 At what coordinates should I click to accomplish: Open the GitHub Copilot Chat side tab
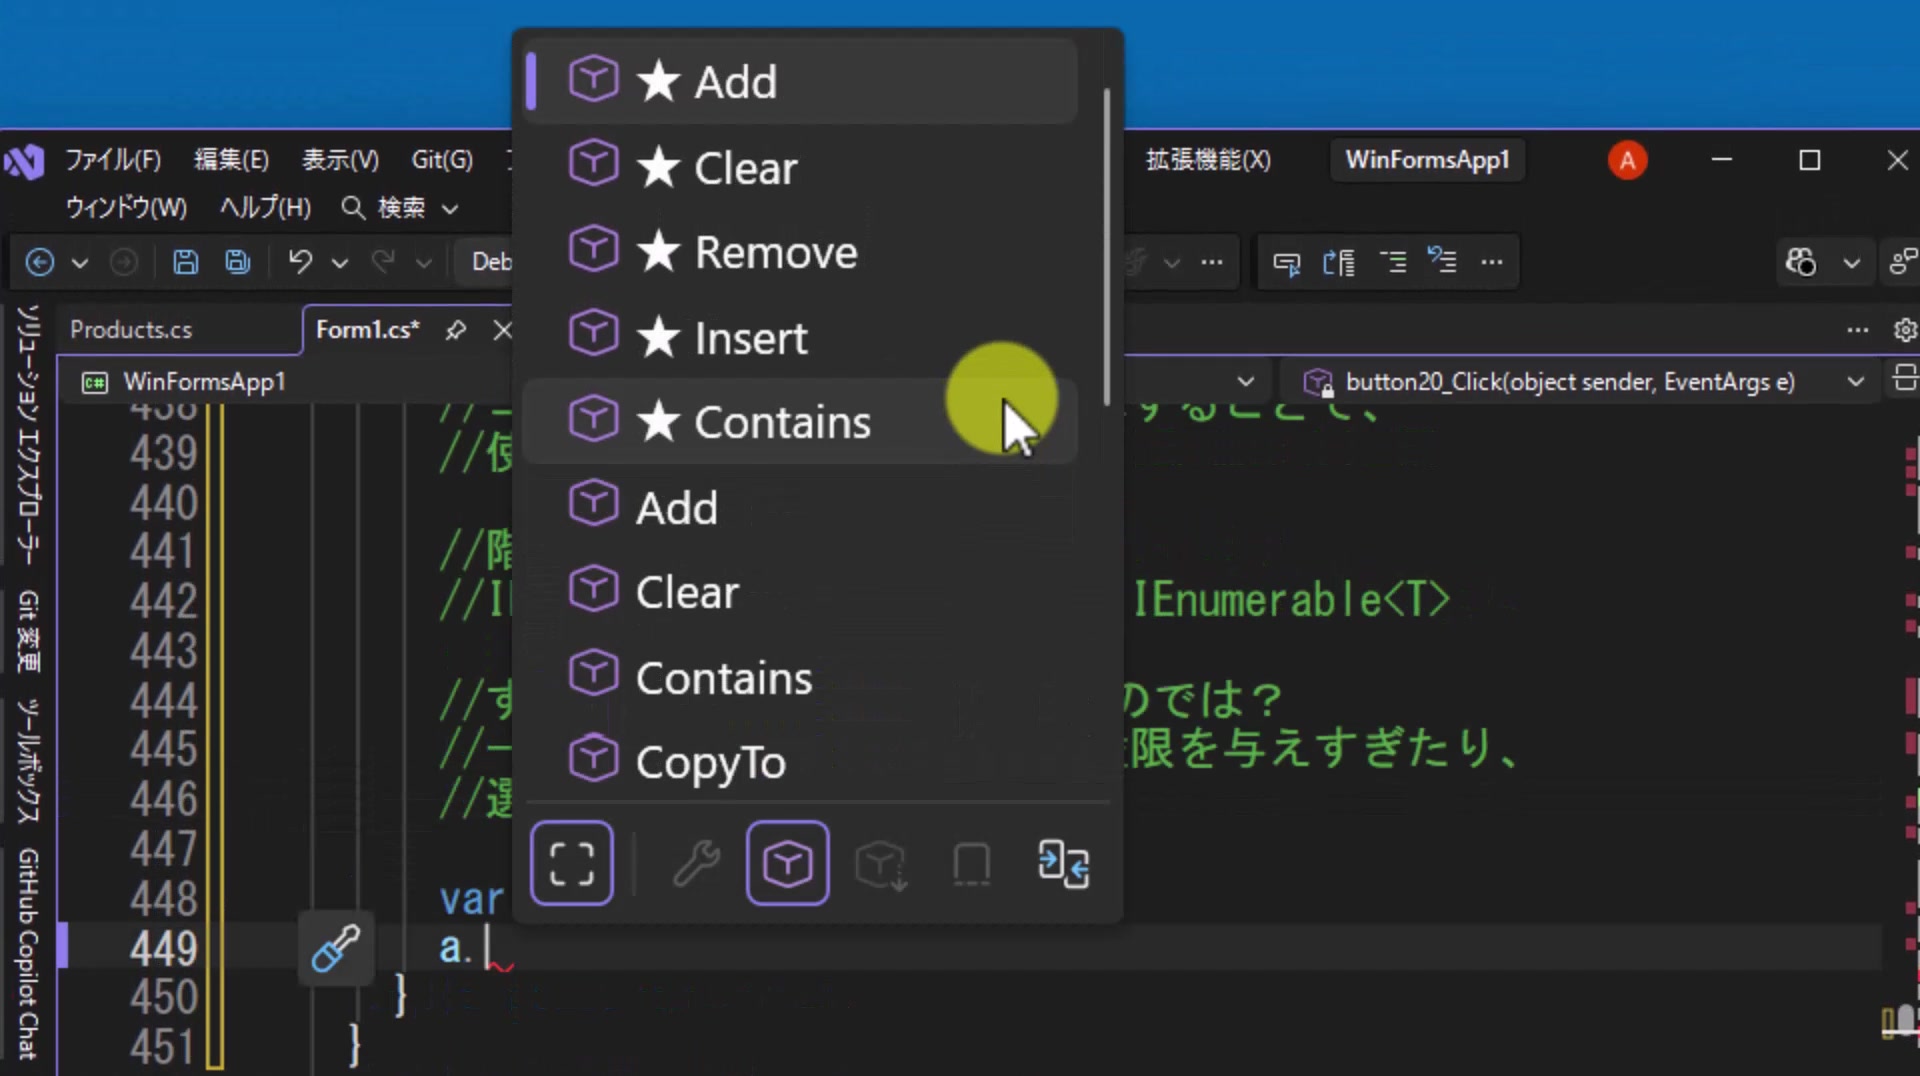point(28,953)
